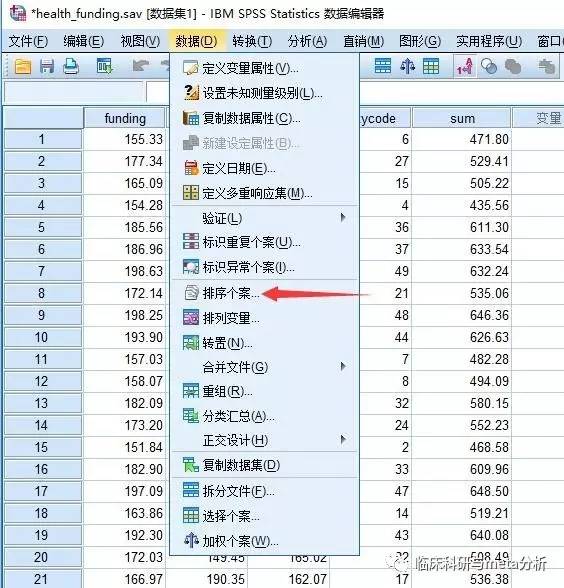The height and width of the screenshot is (588, 564).
Task: Click the Print icon in toolbar
Action: tap(71, 67)
